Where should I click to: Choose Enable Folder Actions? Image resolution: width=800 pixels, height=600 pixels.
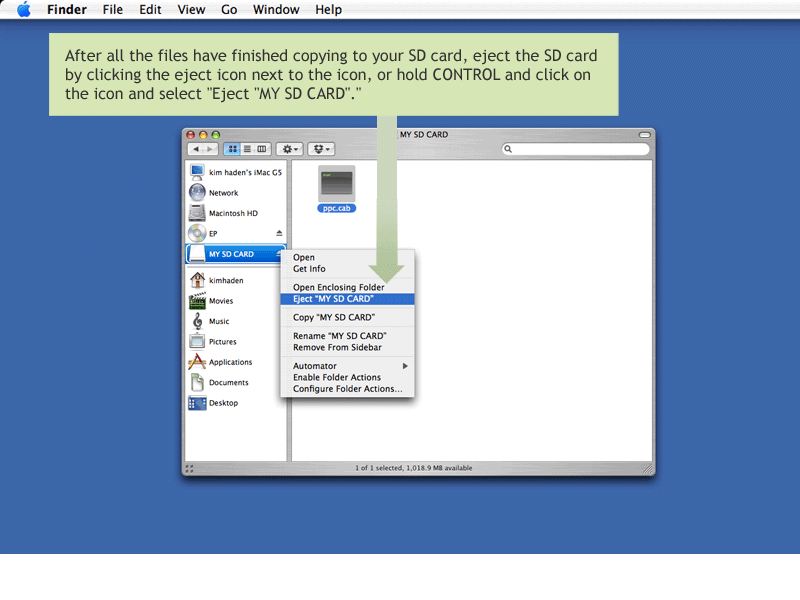[x=347, y=378]
